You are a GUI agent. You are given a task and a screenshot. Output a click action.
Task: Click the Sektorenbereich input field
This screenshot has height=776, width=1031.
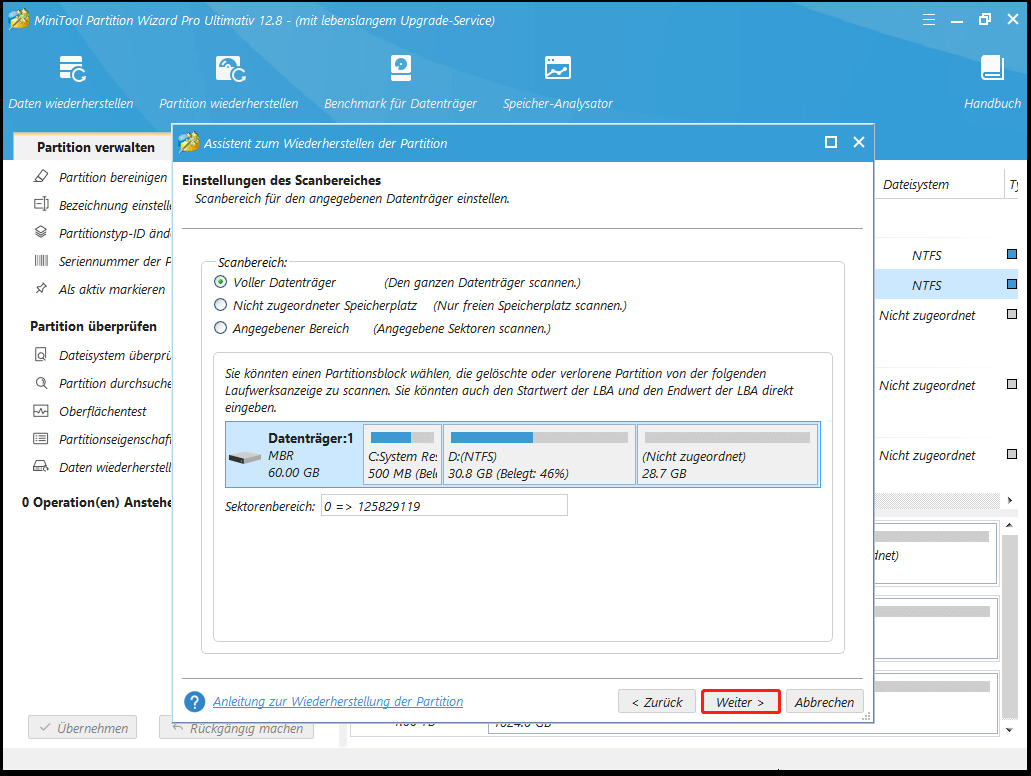pyautogui.click(x=444, y=506)
